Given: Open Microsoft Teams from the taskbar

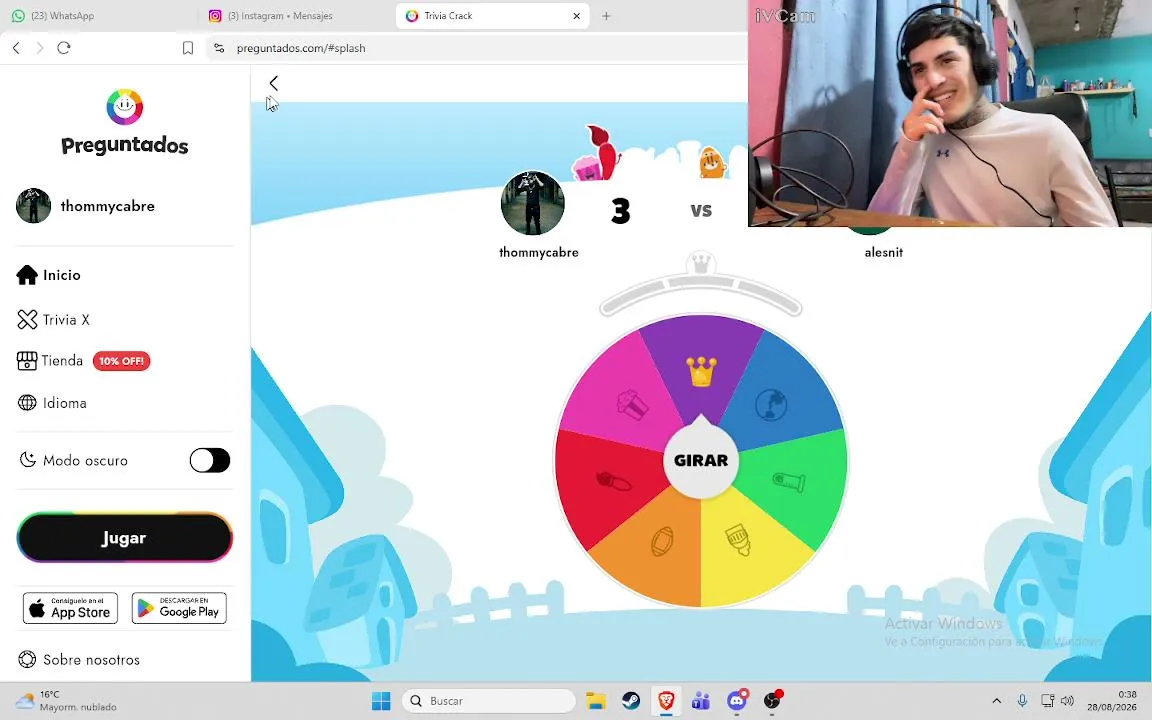Looking at the screenshot, I should click(701, 701).
